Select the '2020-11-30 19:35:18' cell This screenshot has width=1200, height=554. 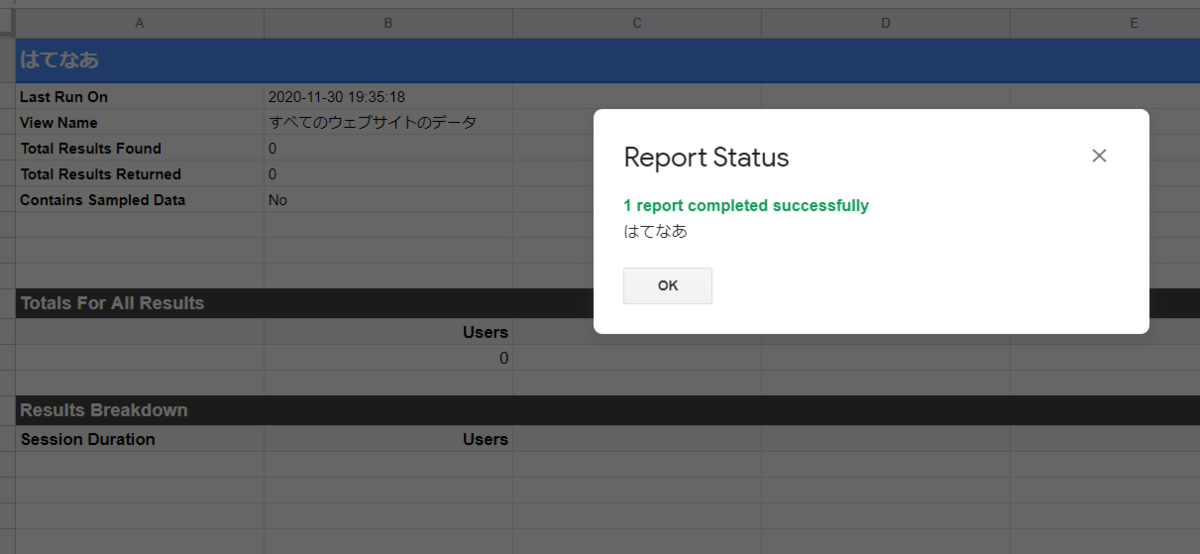coord(388,97)
